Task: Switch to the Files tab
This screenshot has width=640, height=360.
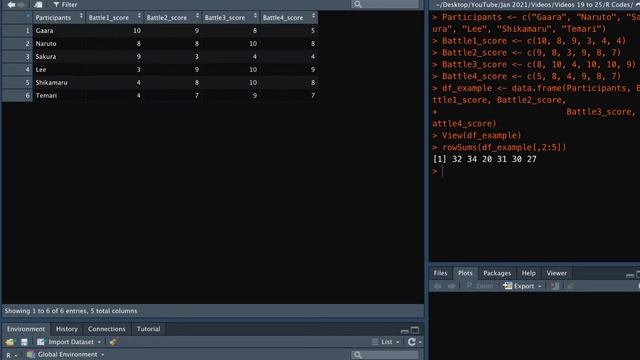Action: (x=440, y=273)
